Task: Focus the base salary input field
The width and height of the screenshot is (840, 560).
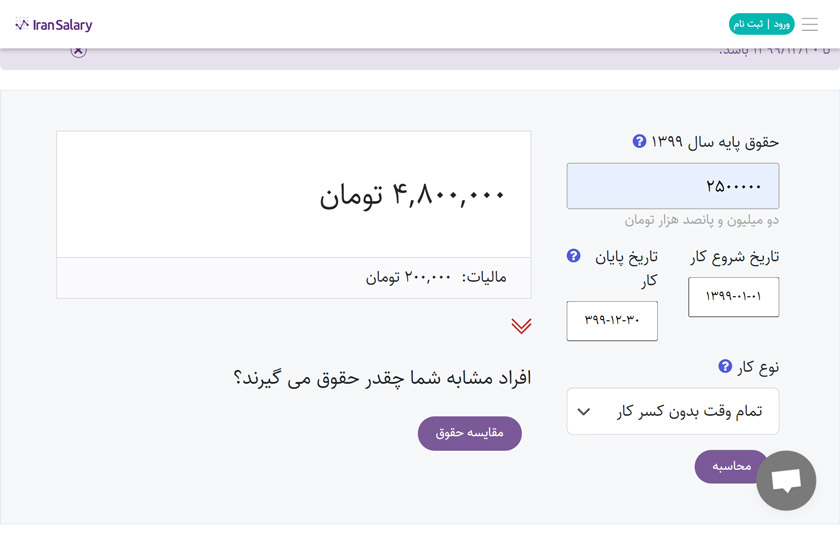Action: (672, 186)
